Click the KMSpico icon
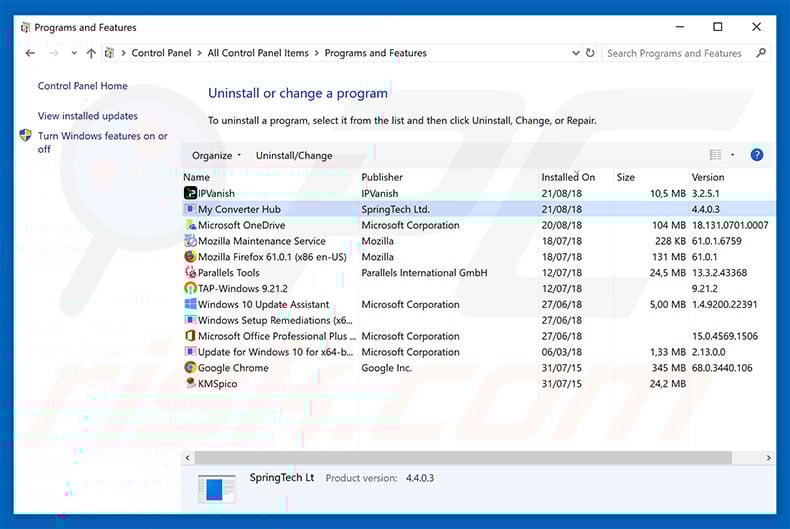Image resolution: width=790 pixels, height=529 pixels. 190,383
